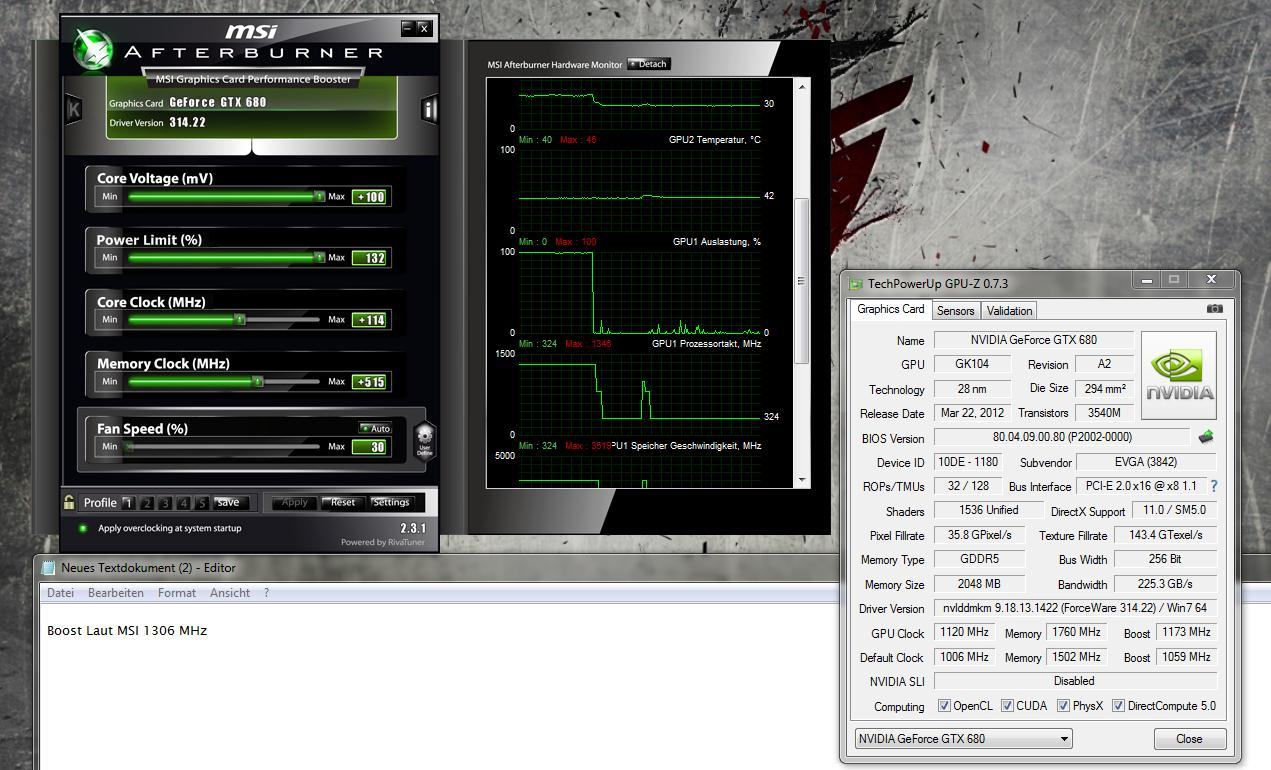The height and width of the screenshot is (770, 1271).
Task: Click the NVIDIA logo in GPU-Z
Action: pyautogui.click(x=1179, y=375)
